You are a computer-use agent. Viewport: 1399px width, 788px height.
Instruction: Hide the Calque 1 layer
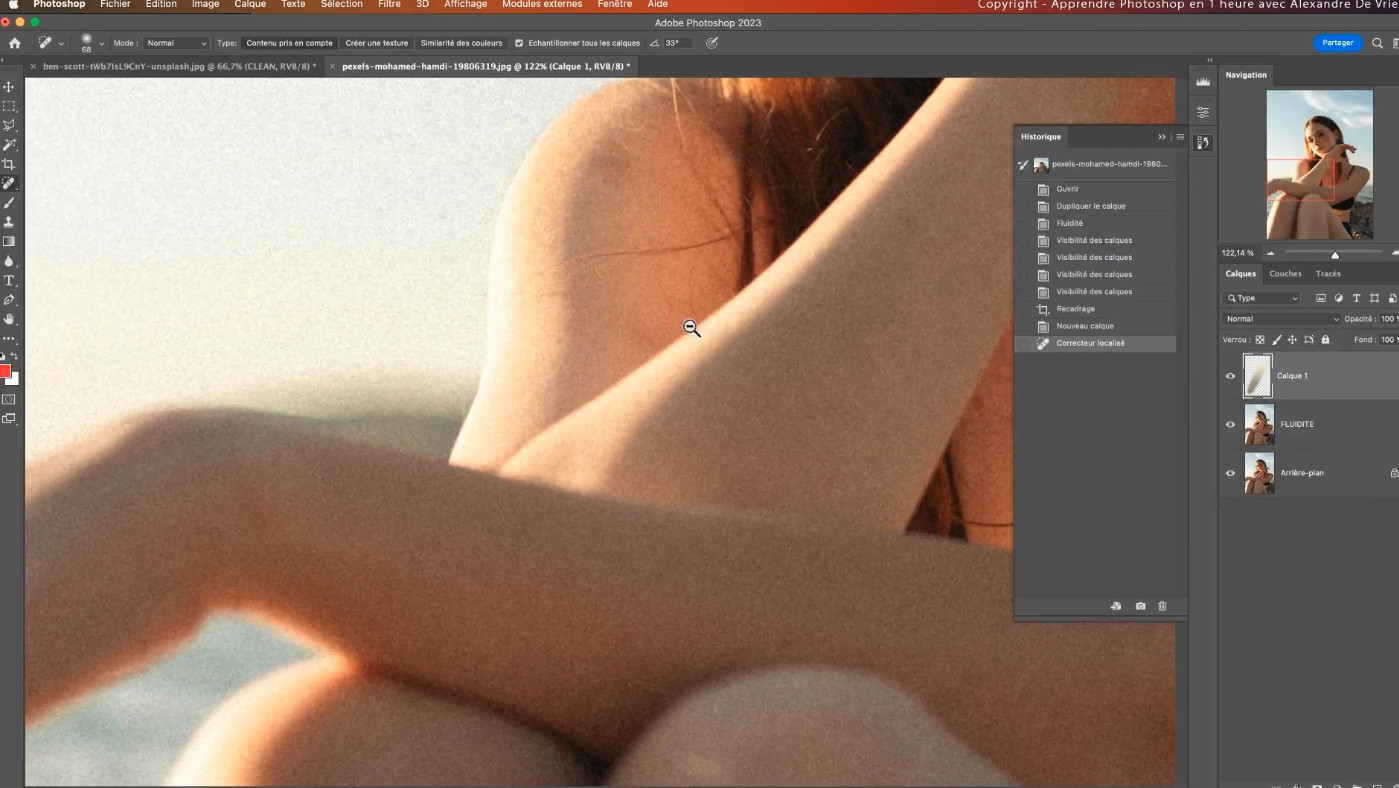(1230, 376)
